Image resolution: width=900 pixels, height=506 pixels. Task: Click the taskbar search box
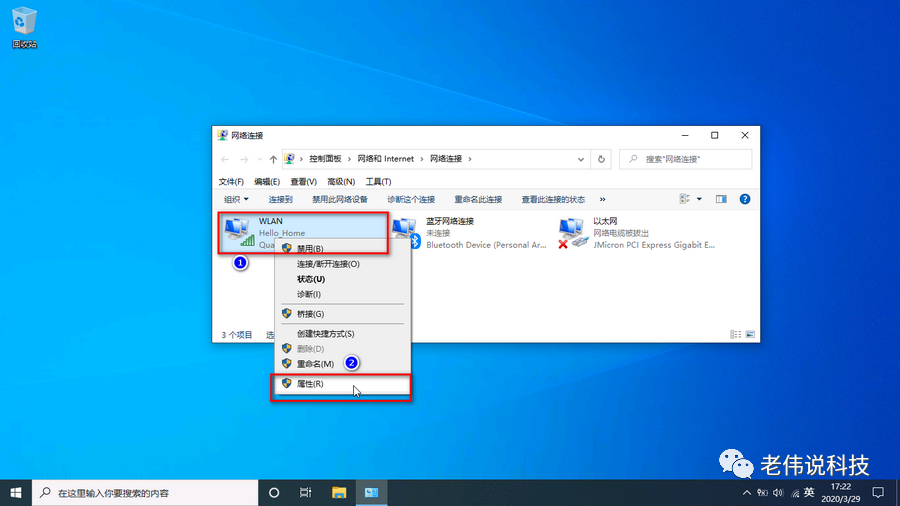pos(145,493)
